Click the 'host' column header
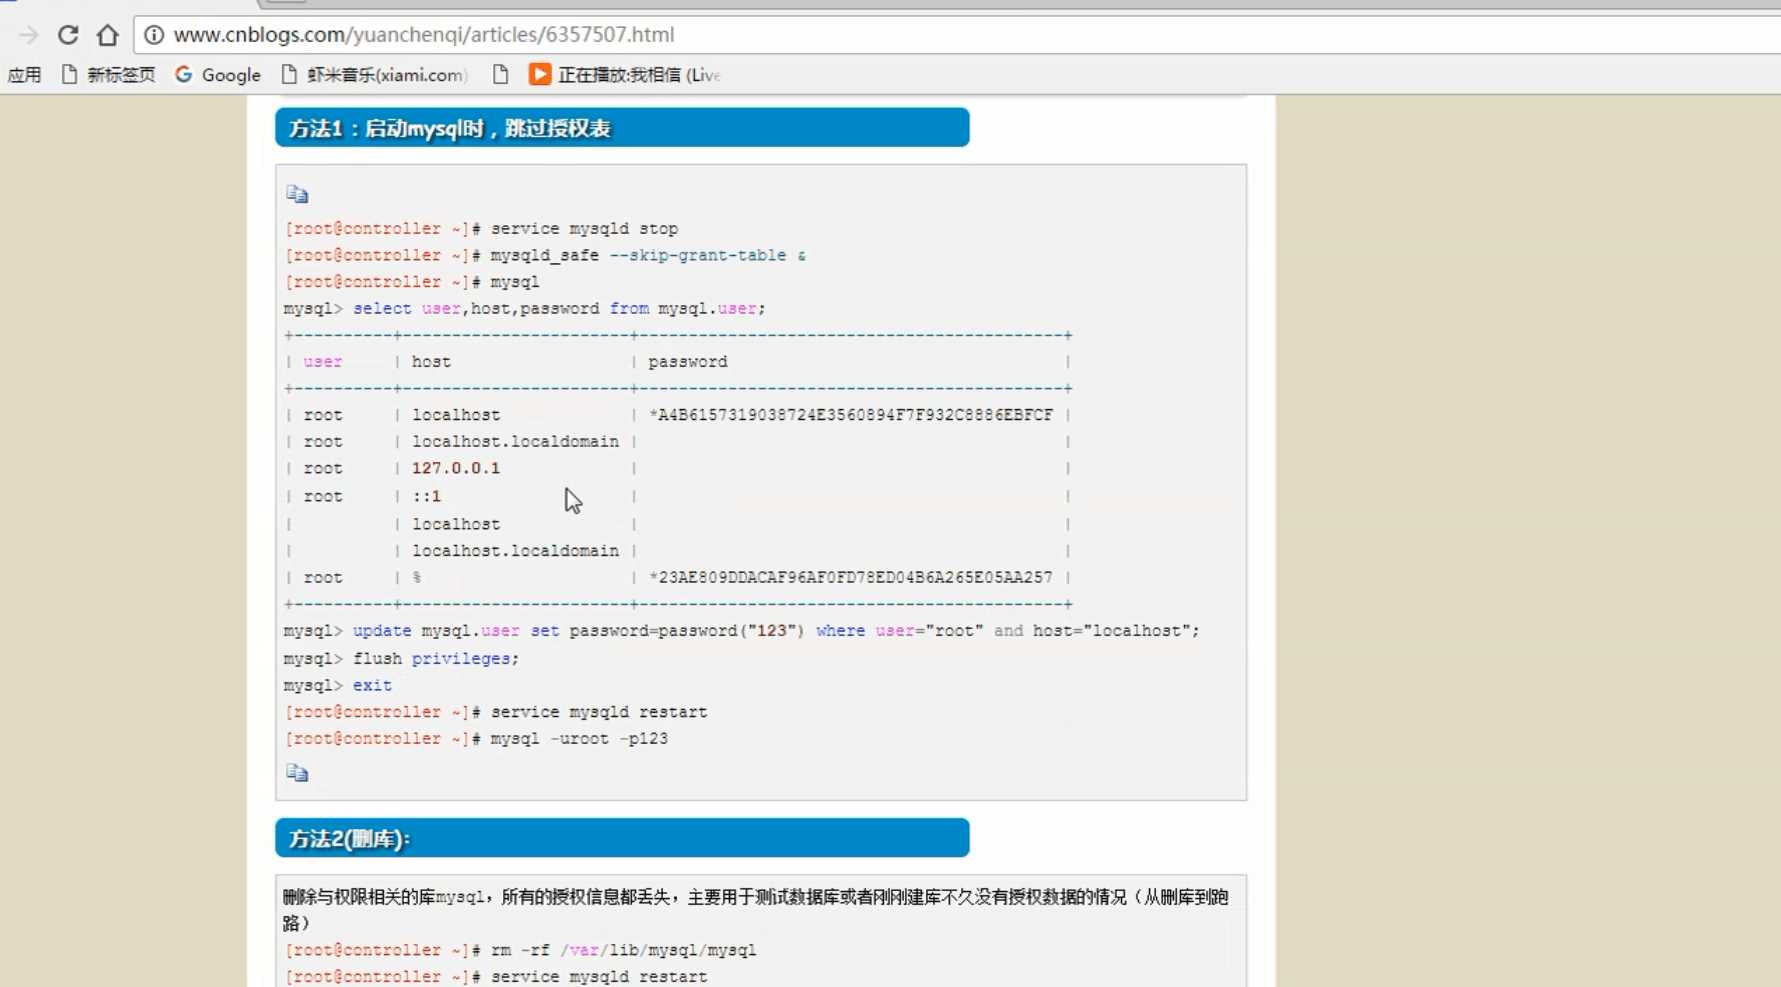Screen dimensions: 1781x987 (x=431, y=362)
